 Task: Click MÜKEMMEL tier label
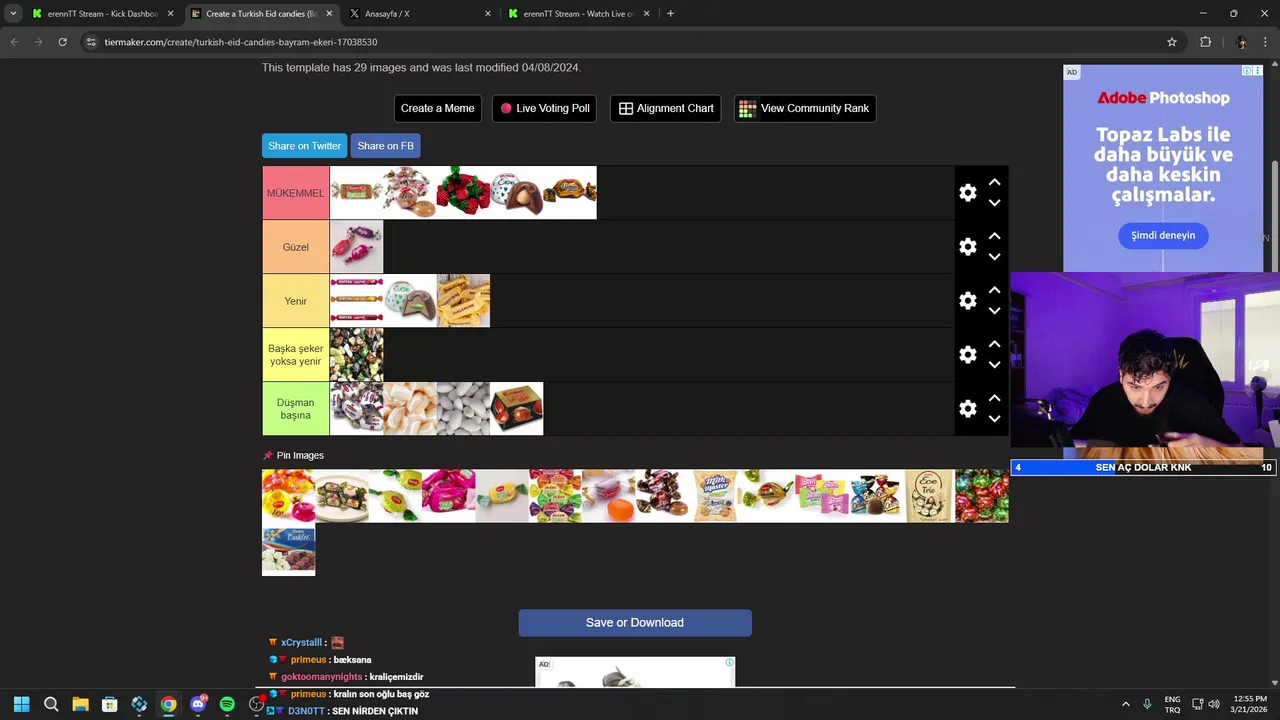click(x=296, y=193)
